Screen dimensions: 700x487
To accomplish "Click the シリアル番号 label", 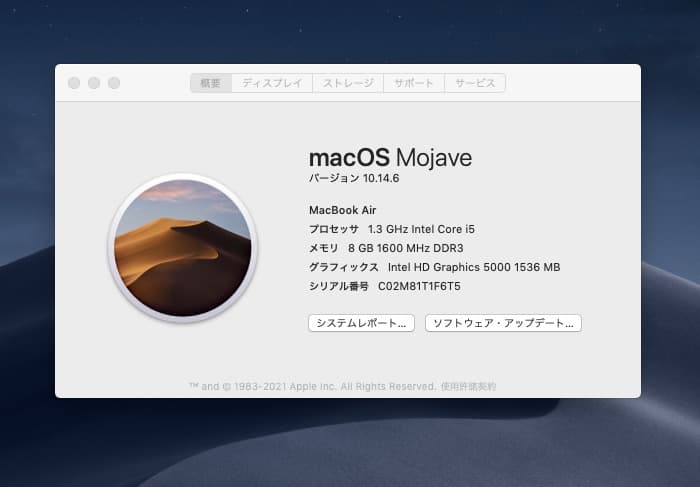I will (x=339, y=286).
